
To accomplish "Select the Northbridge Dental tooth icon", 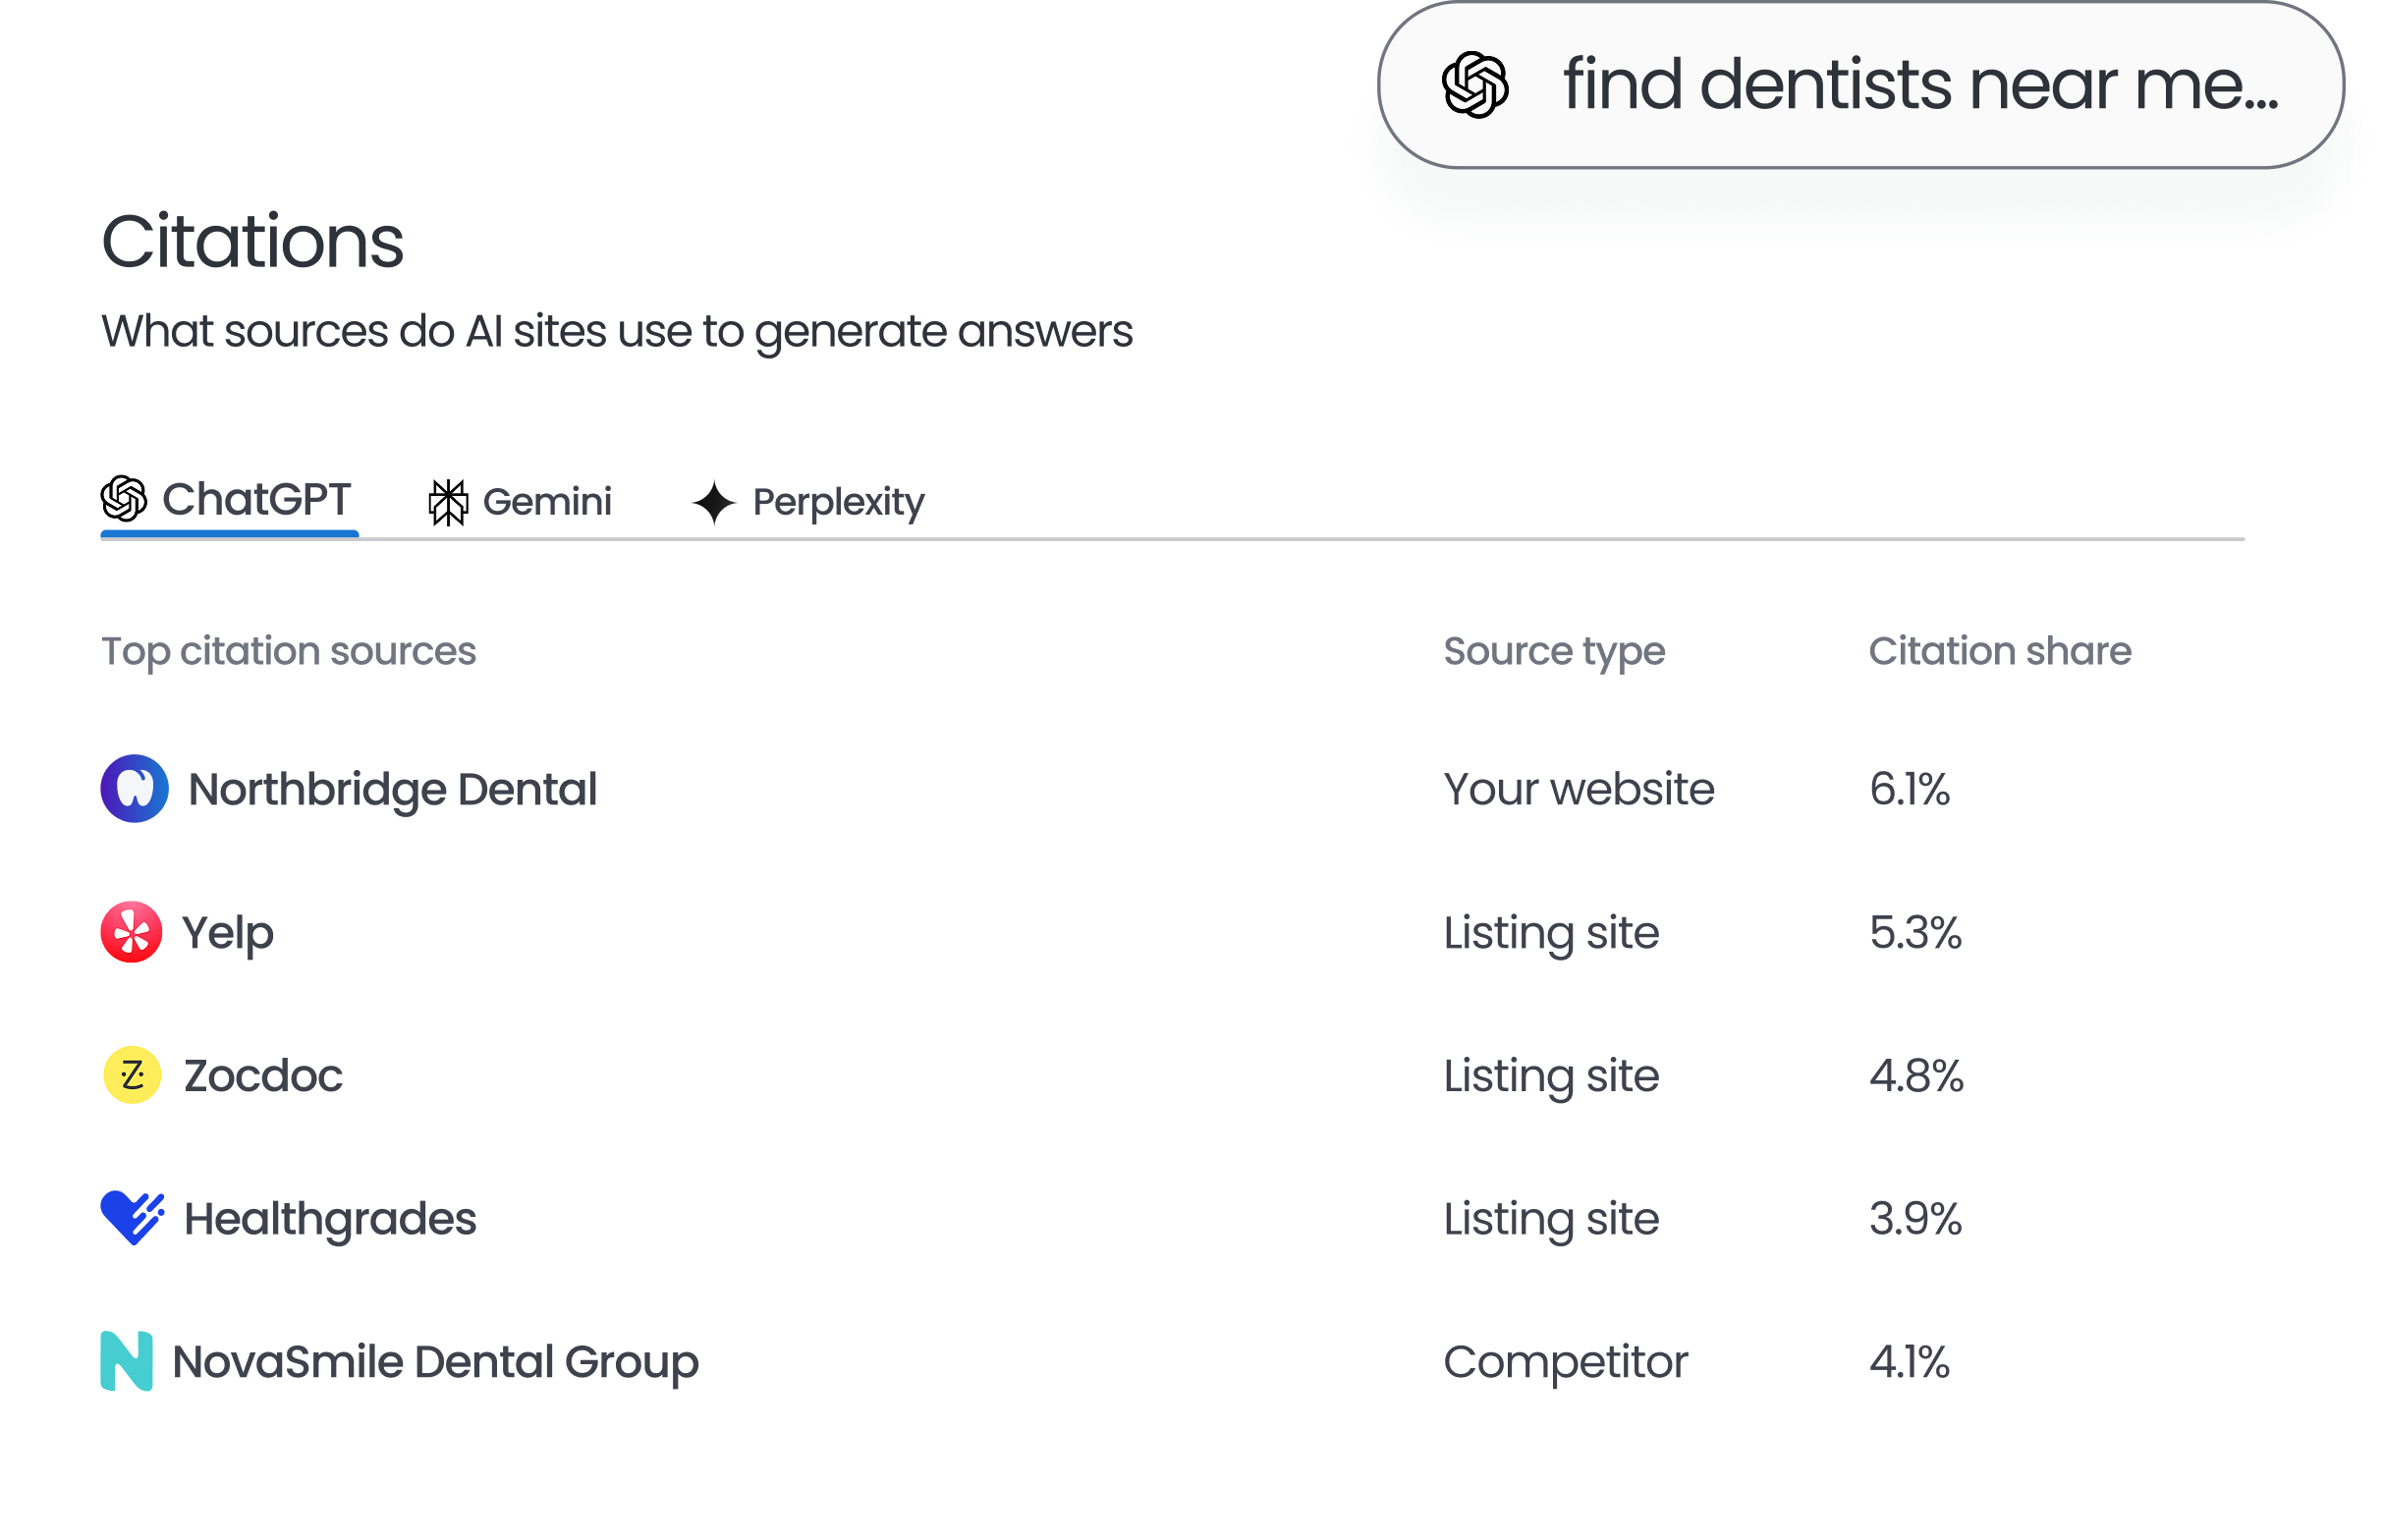I will (x=132, y=789).
